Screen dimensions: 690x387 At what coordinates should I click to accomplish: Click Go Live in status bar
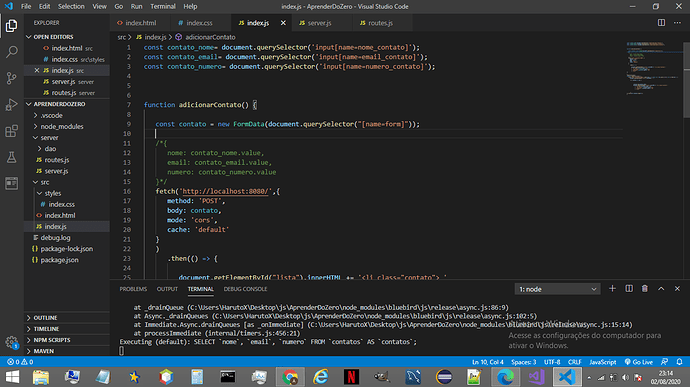pos(639,362)
